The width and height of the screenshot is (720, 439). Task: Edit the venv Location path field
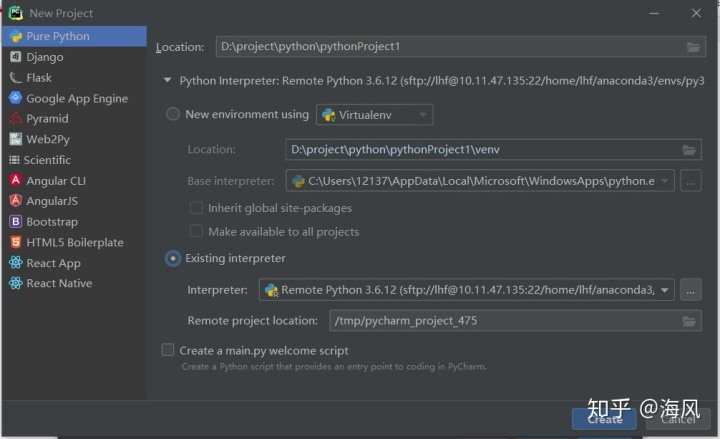coord(493,150)
